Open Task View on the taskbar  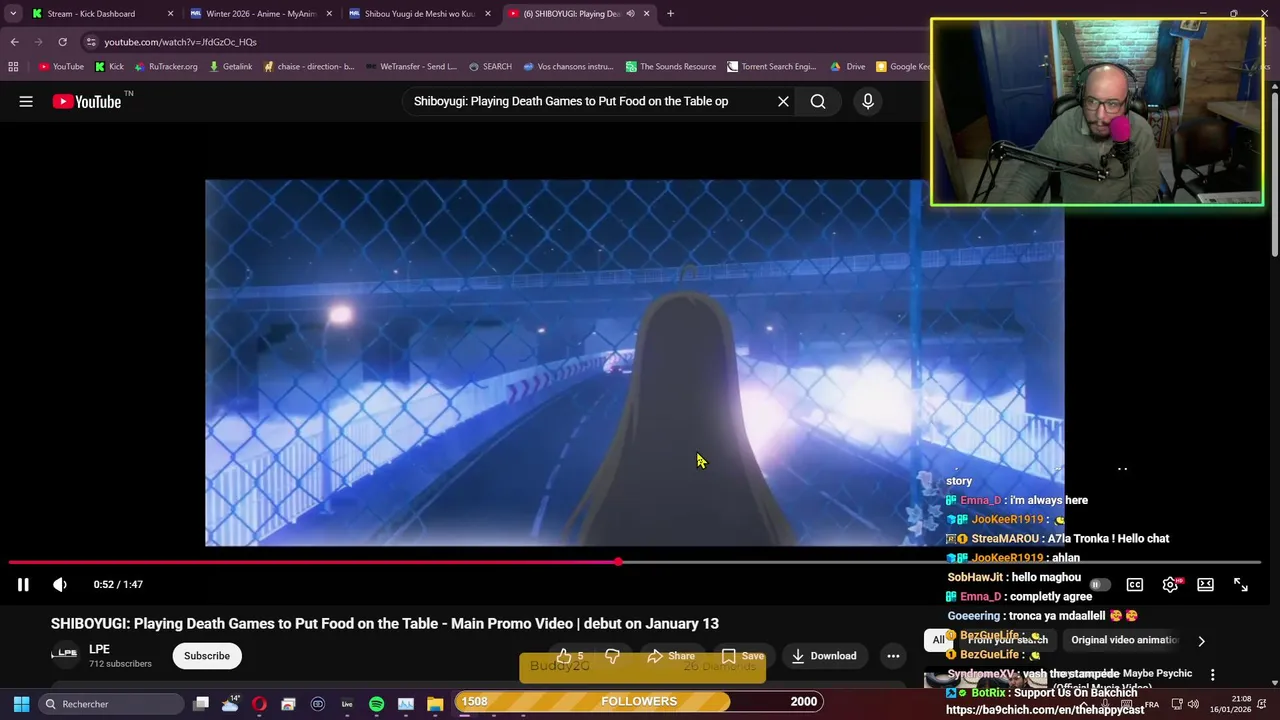[201, 704]
